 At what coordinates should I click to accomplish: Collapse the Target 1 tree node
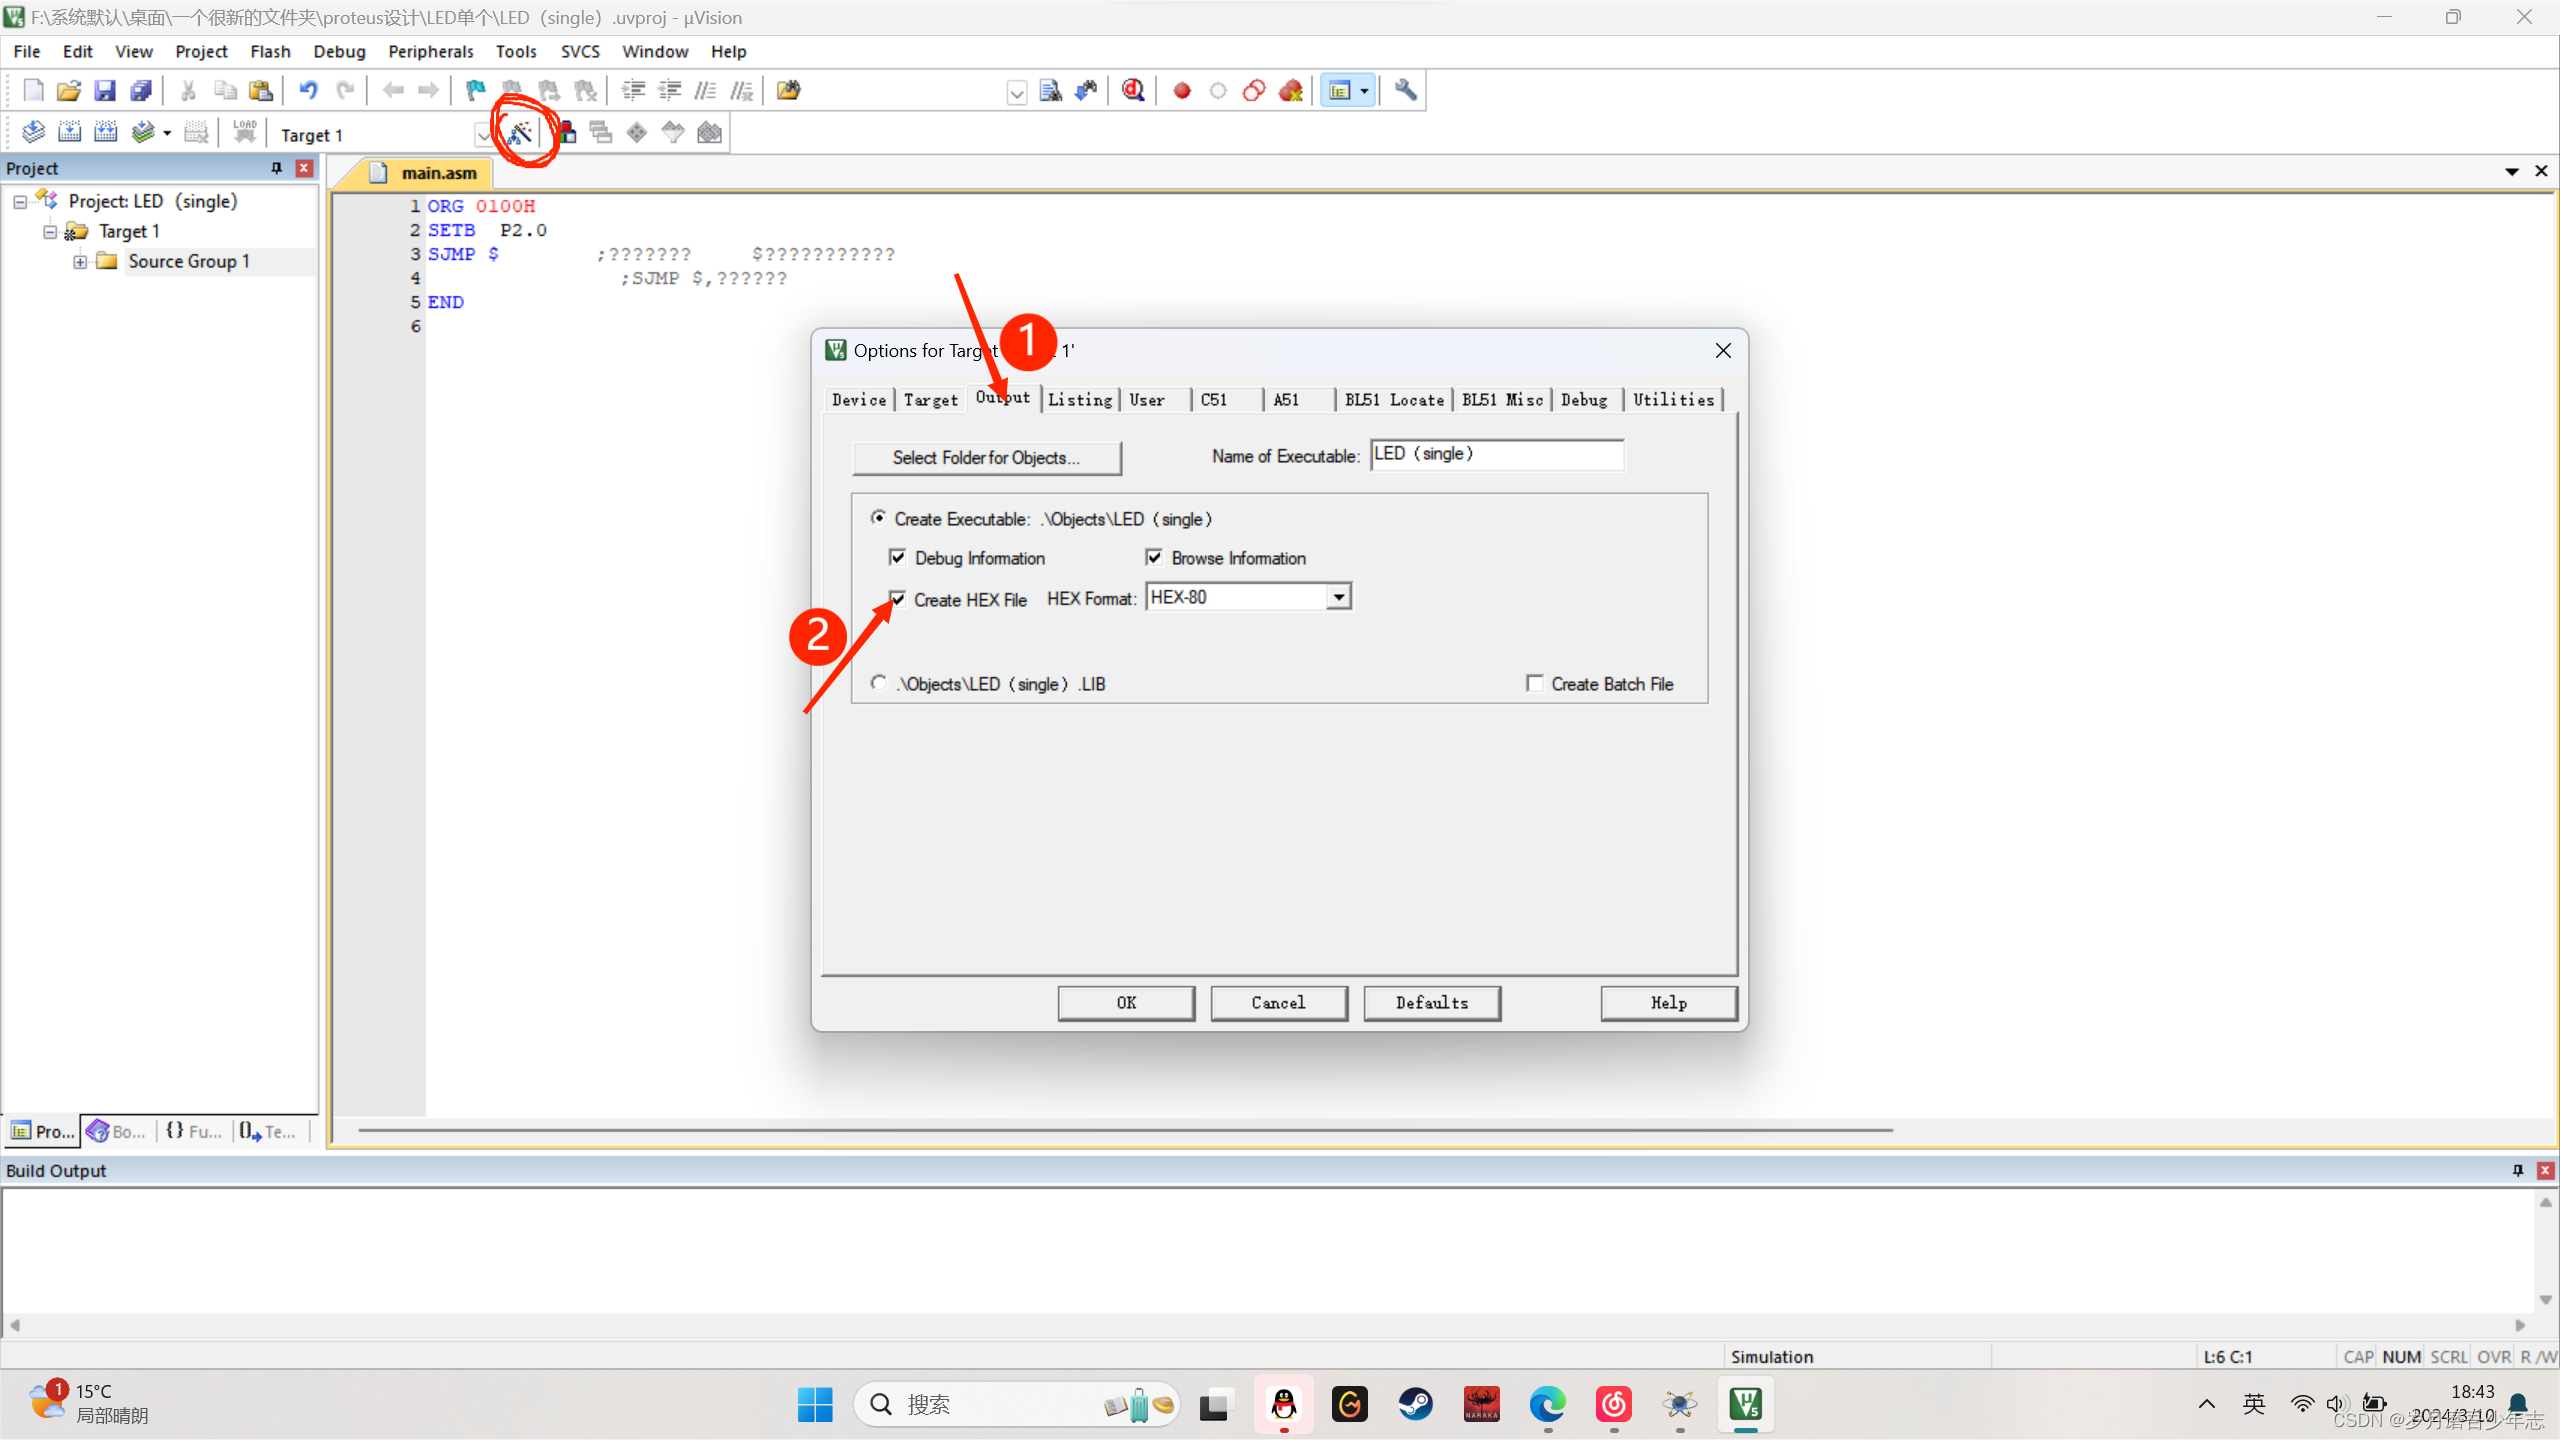coord(50,232)
